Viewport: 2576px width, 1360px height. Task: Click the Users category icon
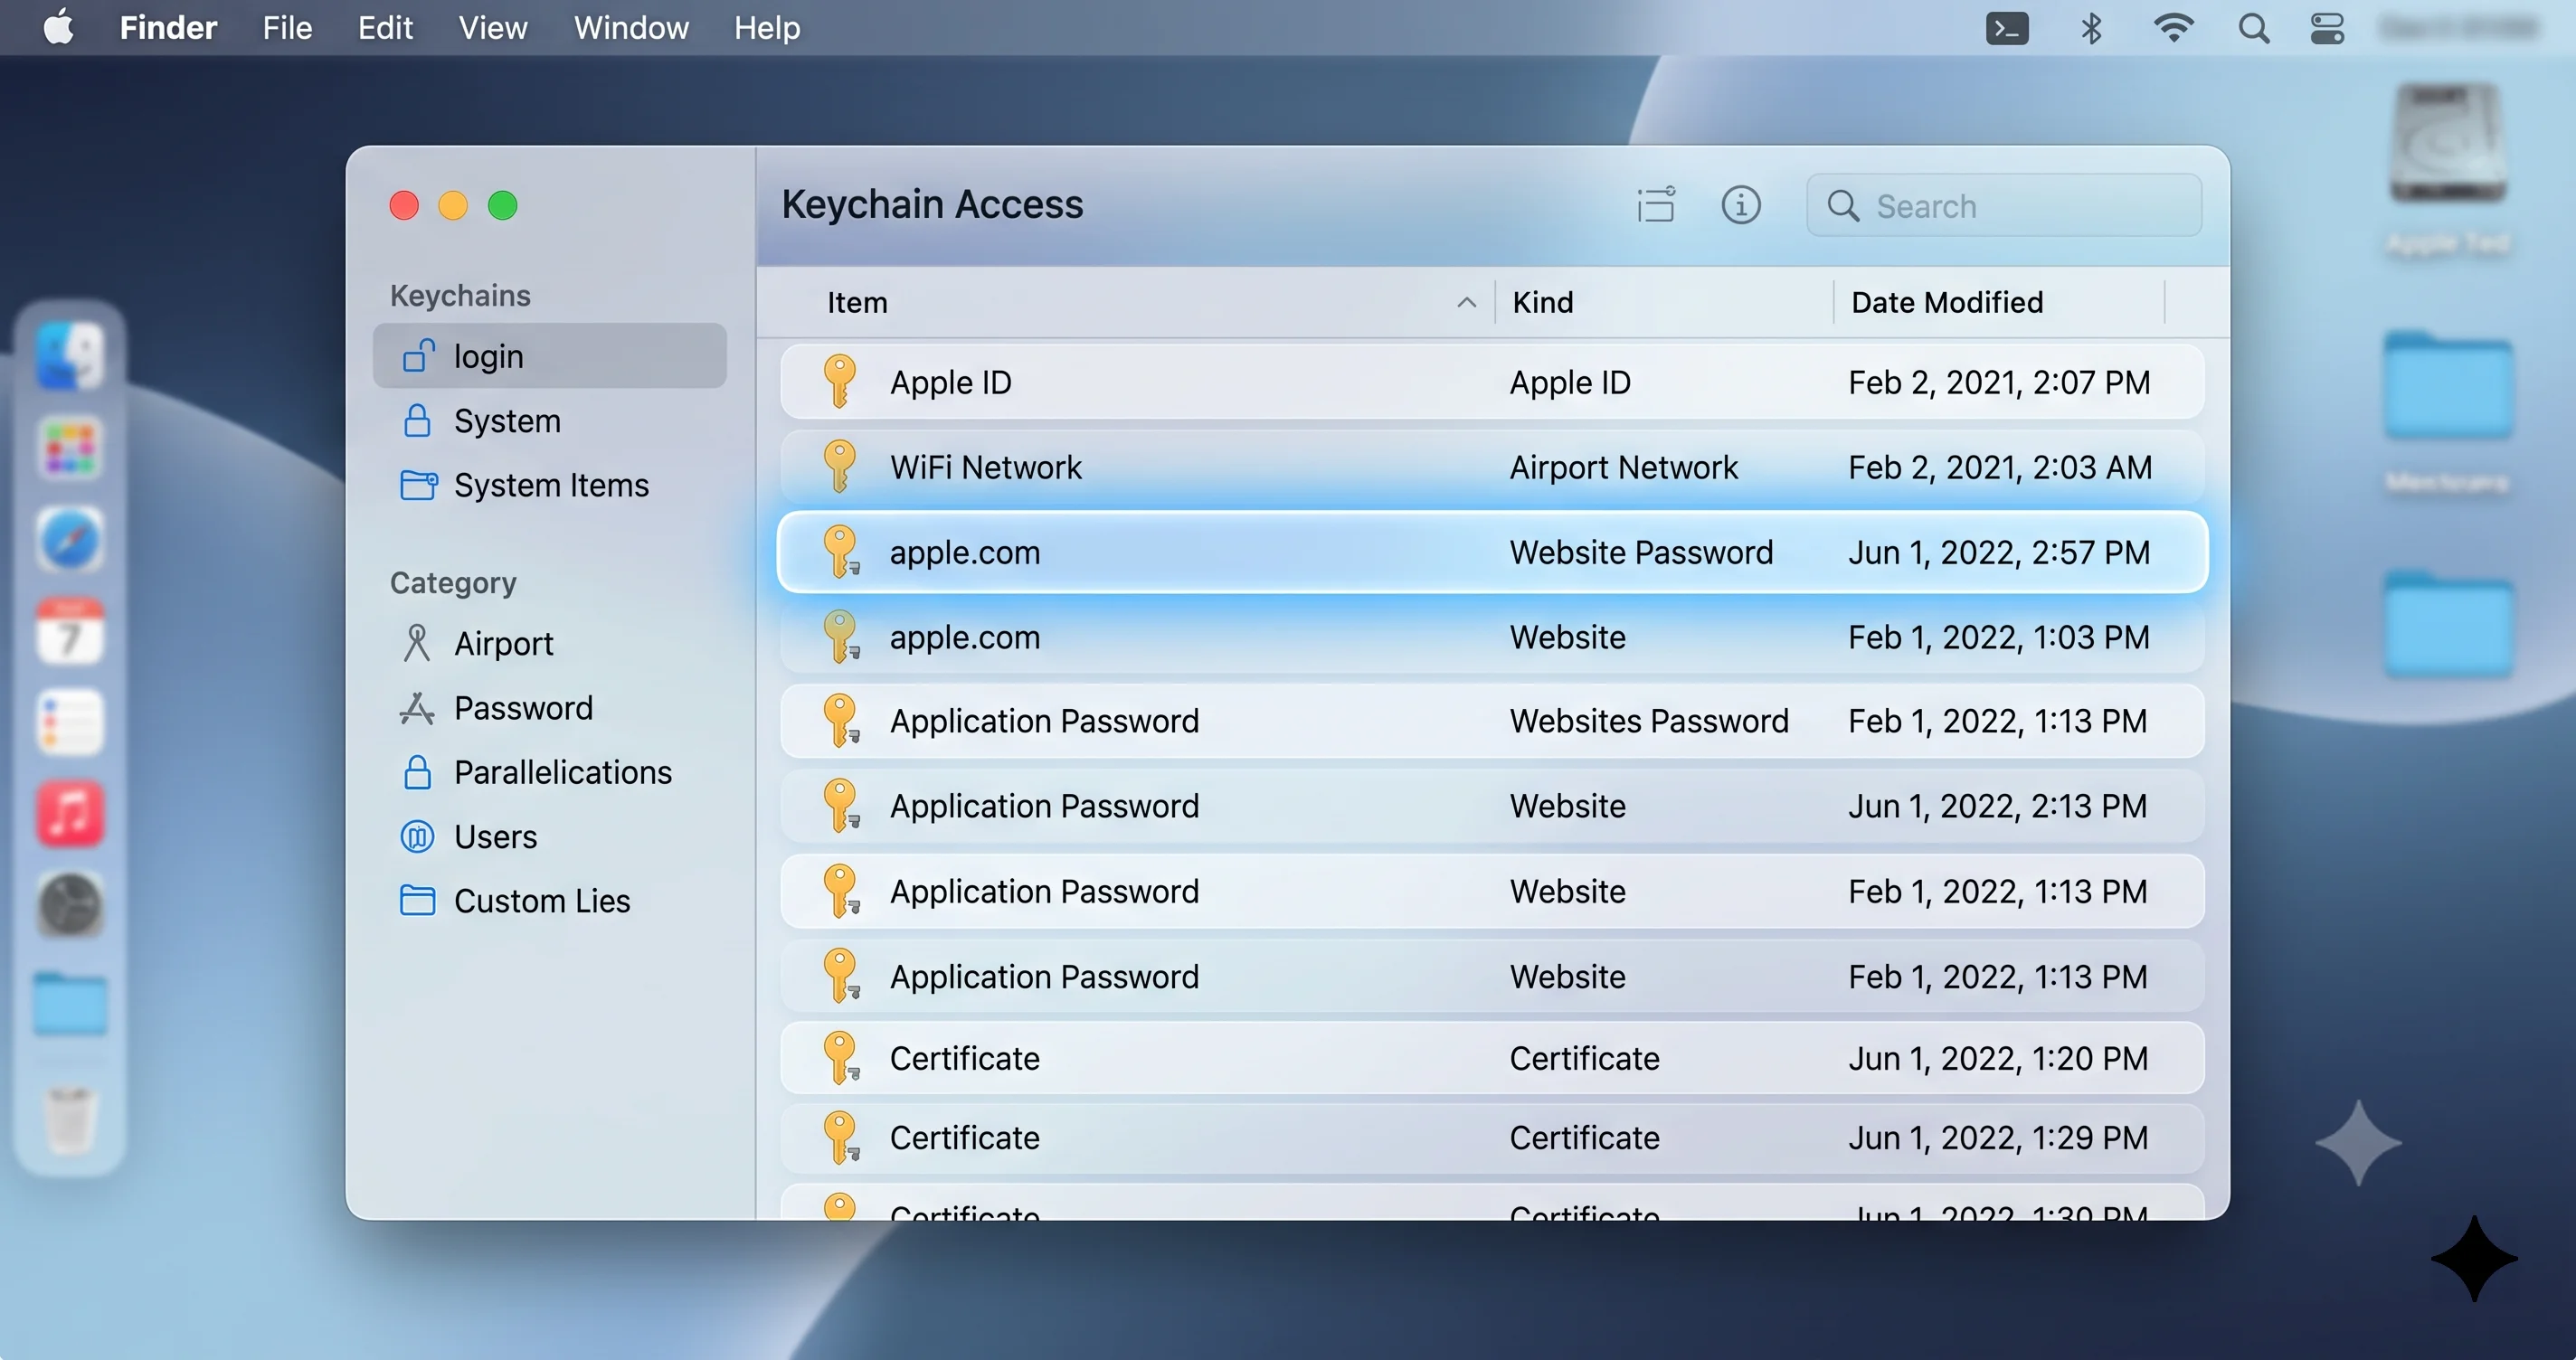(x=417, y=836)
